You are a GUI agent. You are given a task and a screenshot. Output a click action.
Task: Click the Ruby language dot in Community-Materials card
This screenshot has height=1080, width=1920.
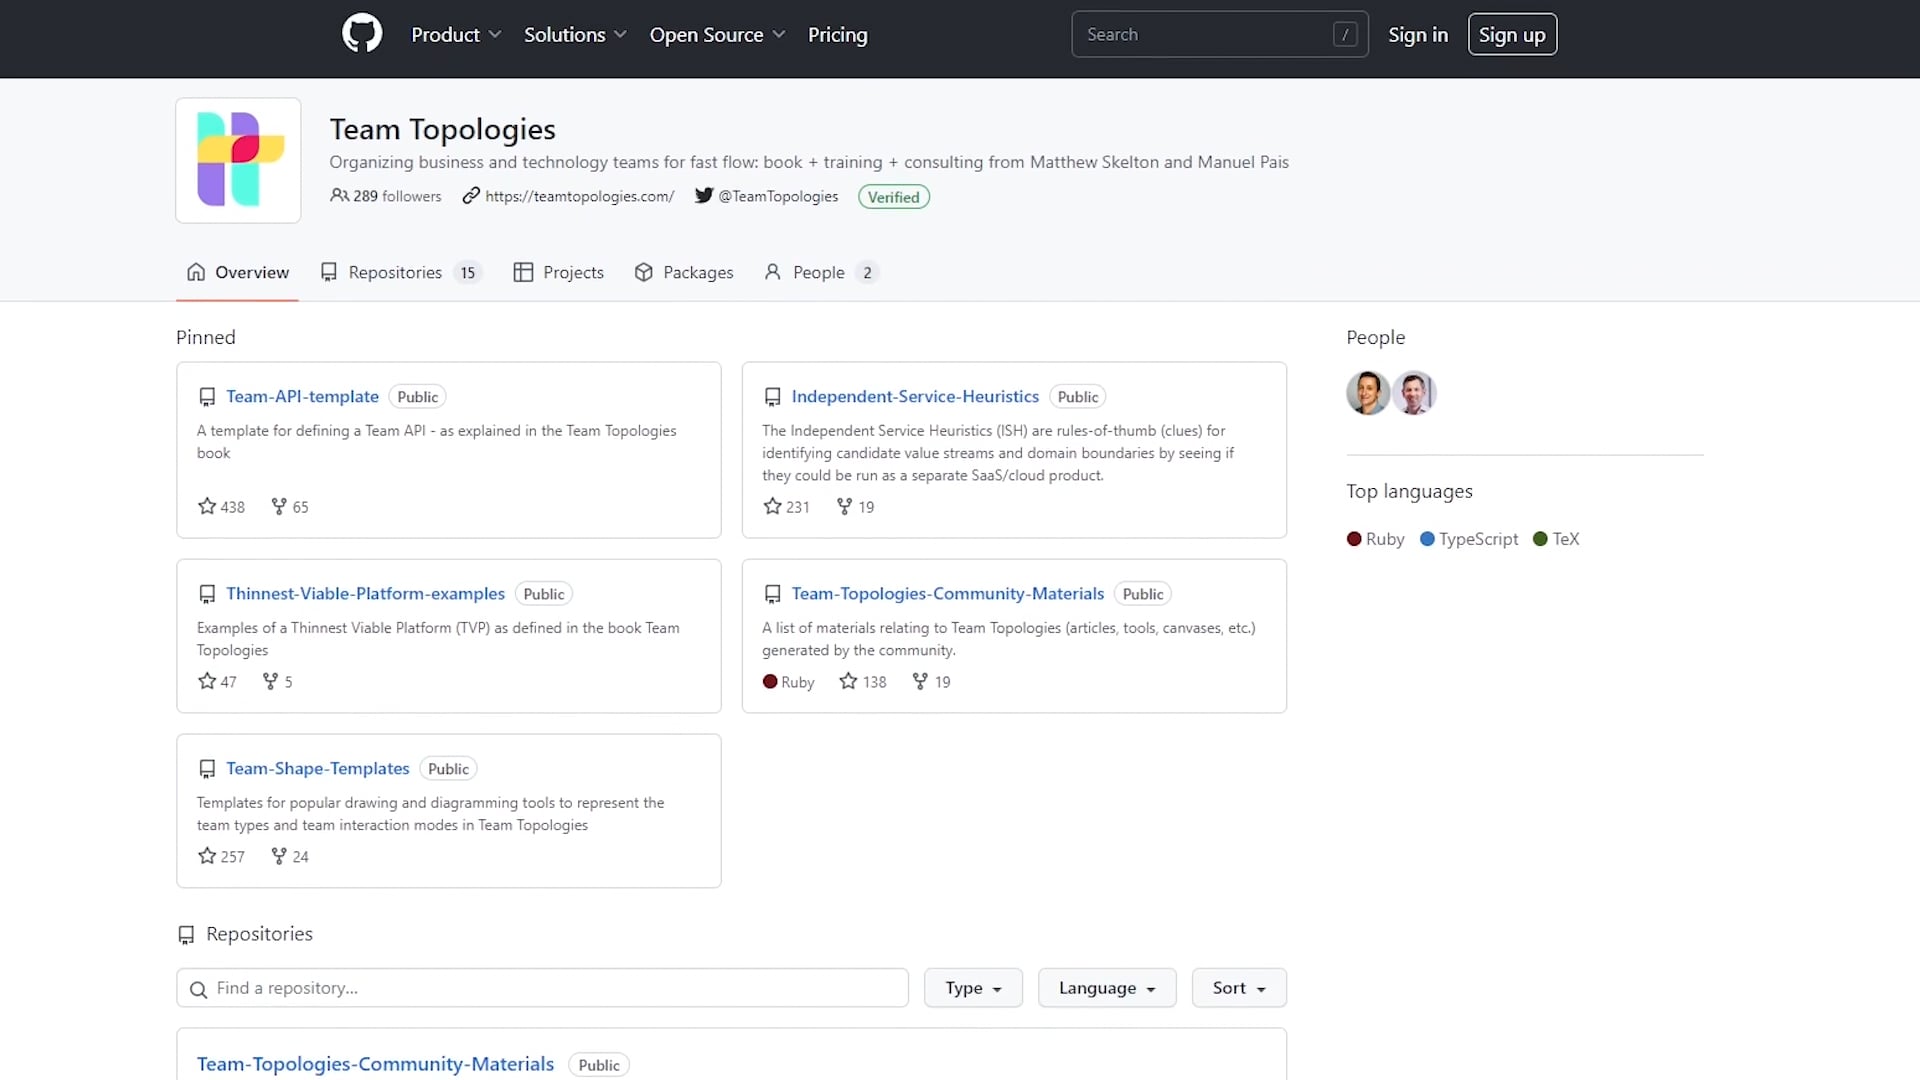coord(770,682)
